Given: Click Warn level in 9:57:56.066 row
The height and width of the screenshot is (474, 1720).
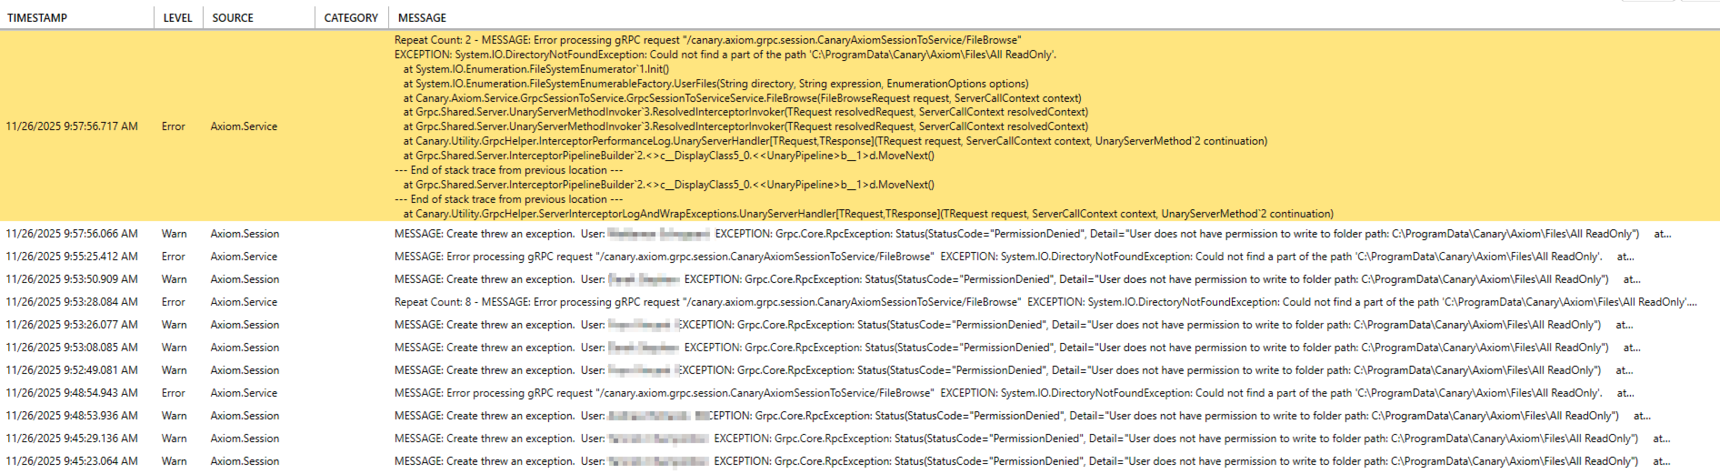Looking at the screenshot, I should (x=174, y=234).
